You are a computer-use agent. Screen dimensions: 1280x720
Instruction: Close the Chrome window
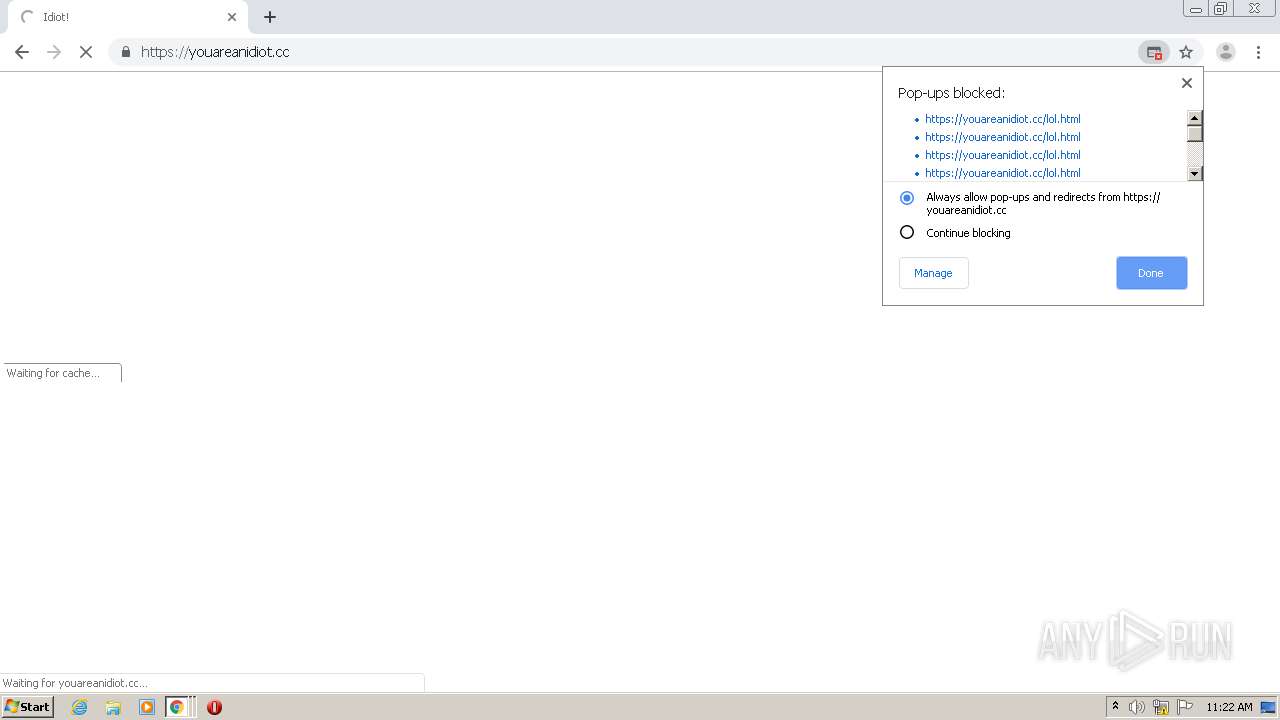pyautogui.click(x=1254, y=9)
